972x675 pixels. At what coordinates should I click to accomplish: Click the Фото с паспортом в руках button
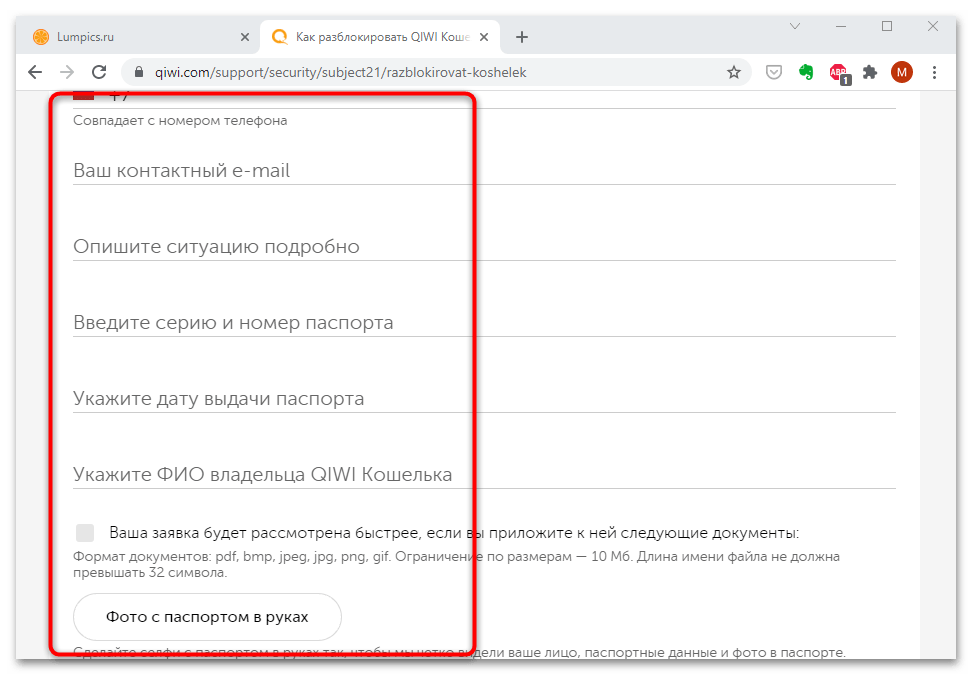coord(207,617)
